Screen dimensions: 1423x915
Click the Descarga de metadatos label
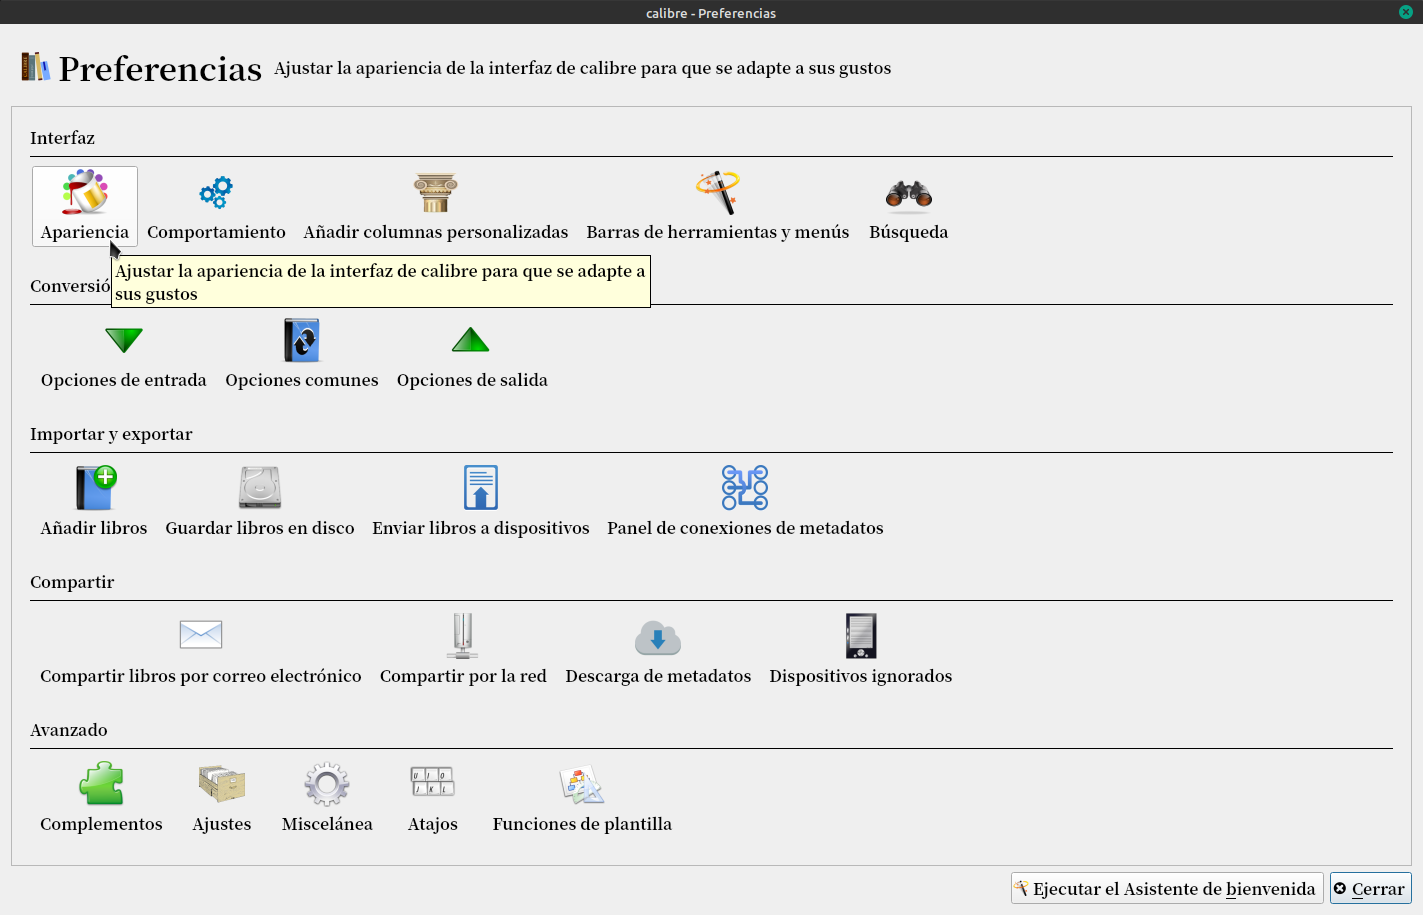tap(658, 676)
